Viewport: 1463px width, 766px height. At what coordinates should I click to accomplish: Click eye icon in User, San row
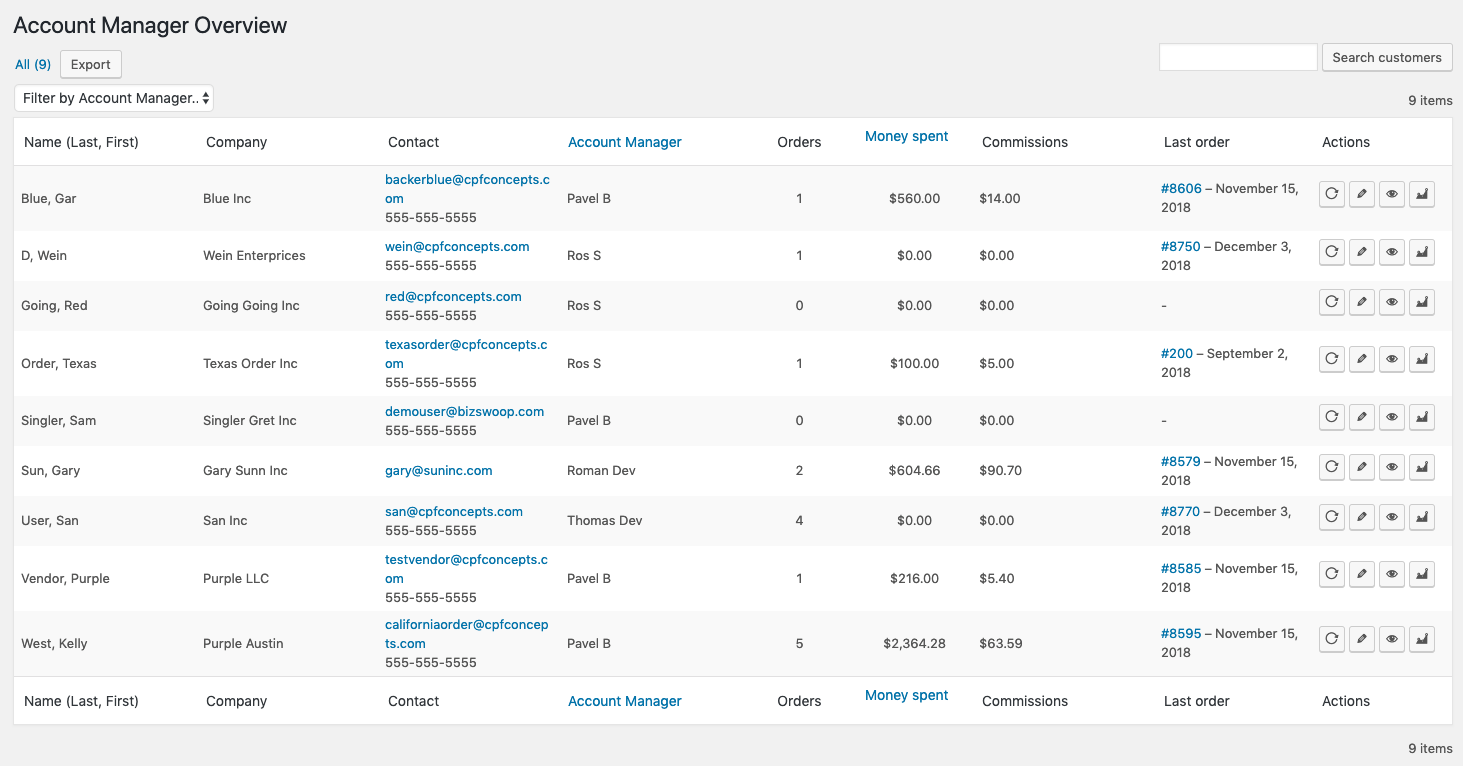(1391, 517)
